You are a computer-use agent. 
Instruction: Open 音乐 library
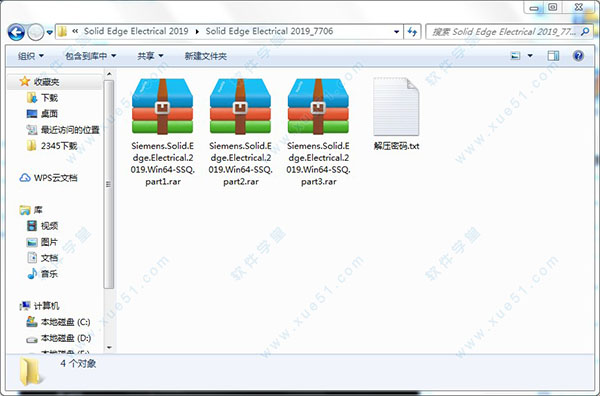49,274
